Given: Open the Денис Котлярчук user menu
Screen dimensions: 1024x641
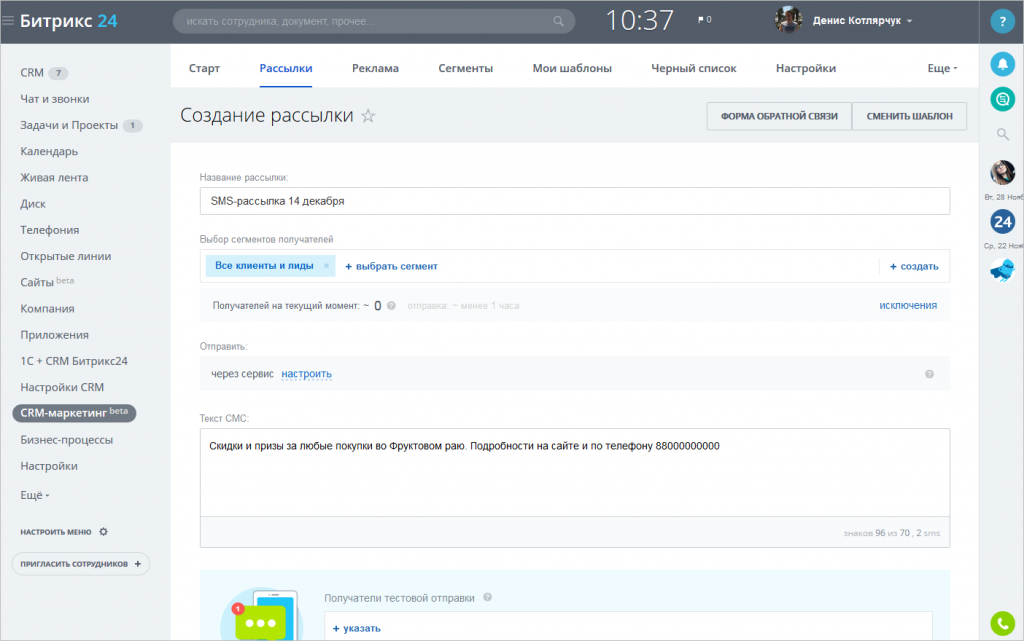Looking at the screenshot, I should tap(862, 21).
